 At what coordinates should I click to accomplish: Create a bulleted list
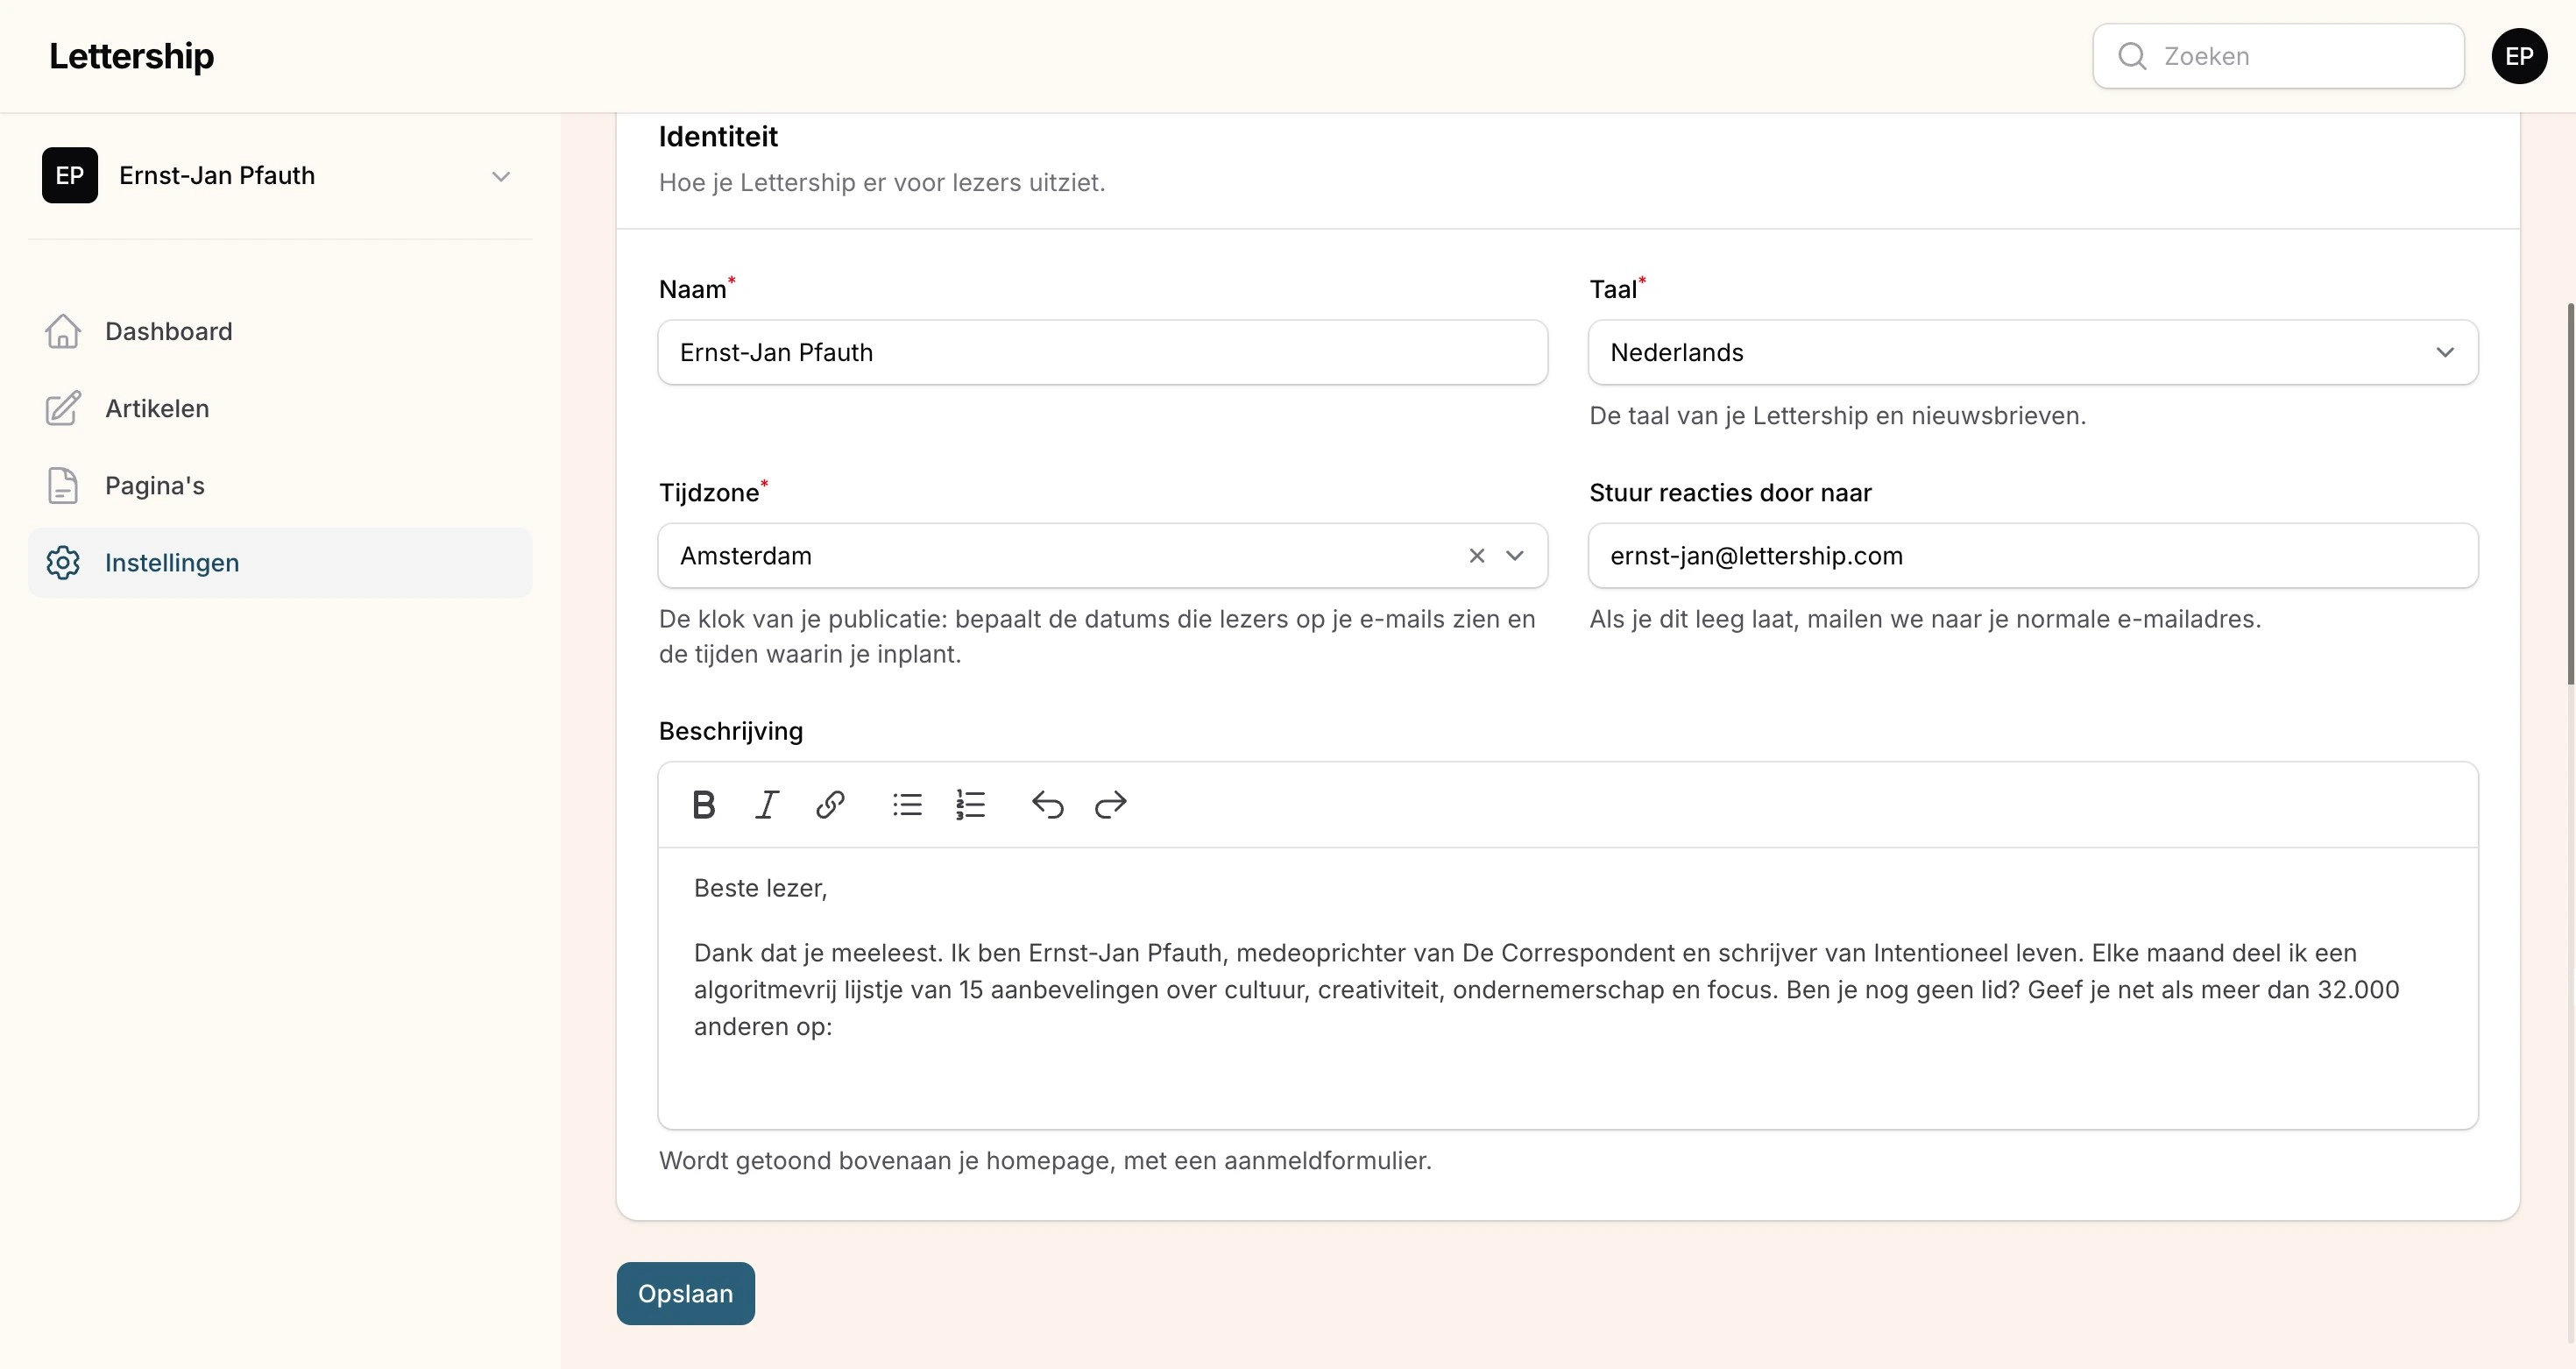907,804
